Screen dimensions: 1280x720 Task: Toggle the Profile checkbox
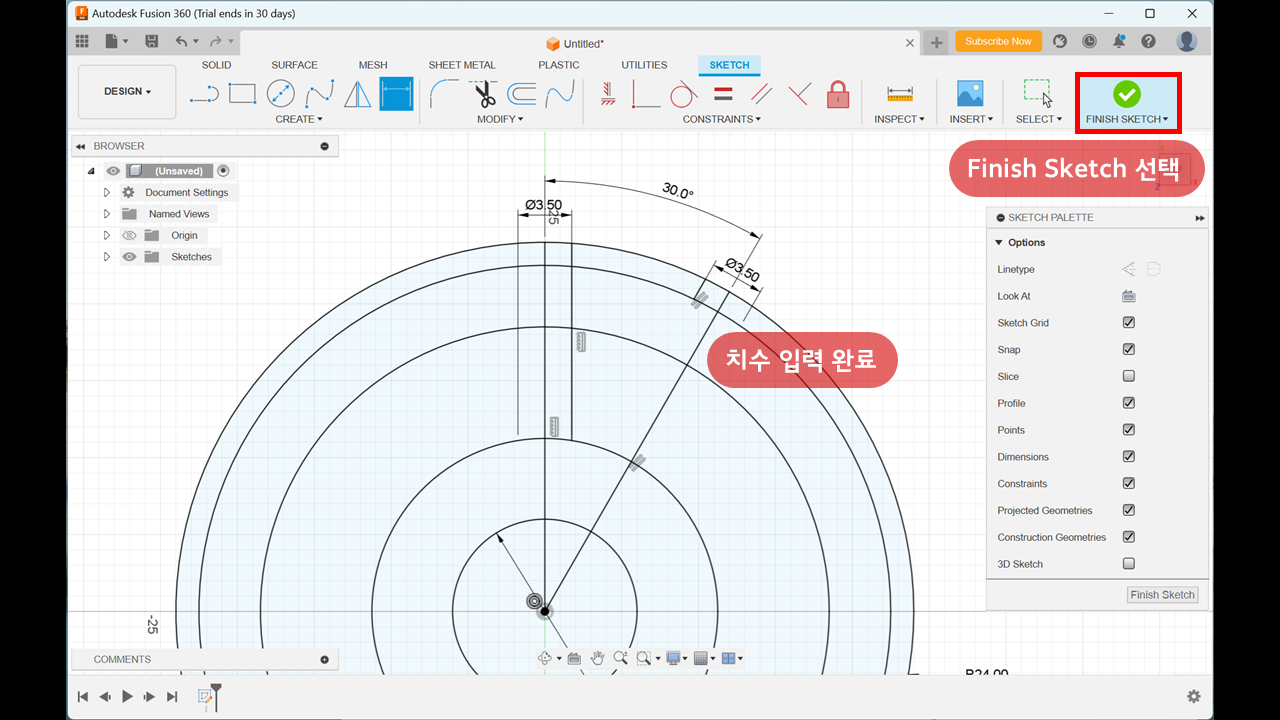point(1129,403)
